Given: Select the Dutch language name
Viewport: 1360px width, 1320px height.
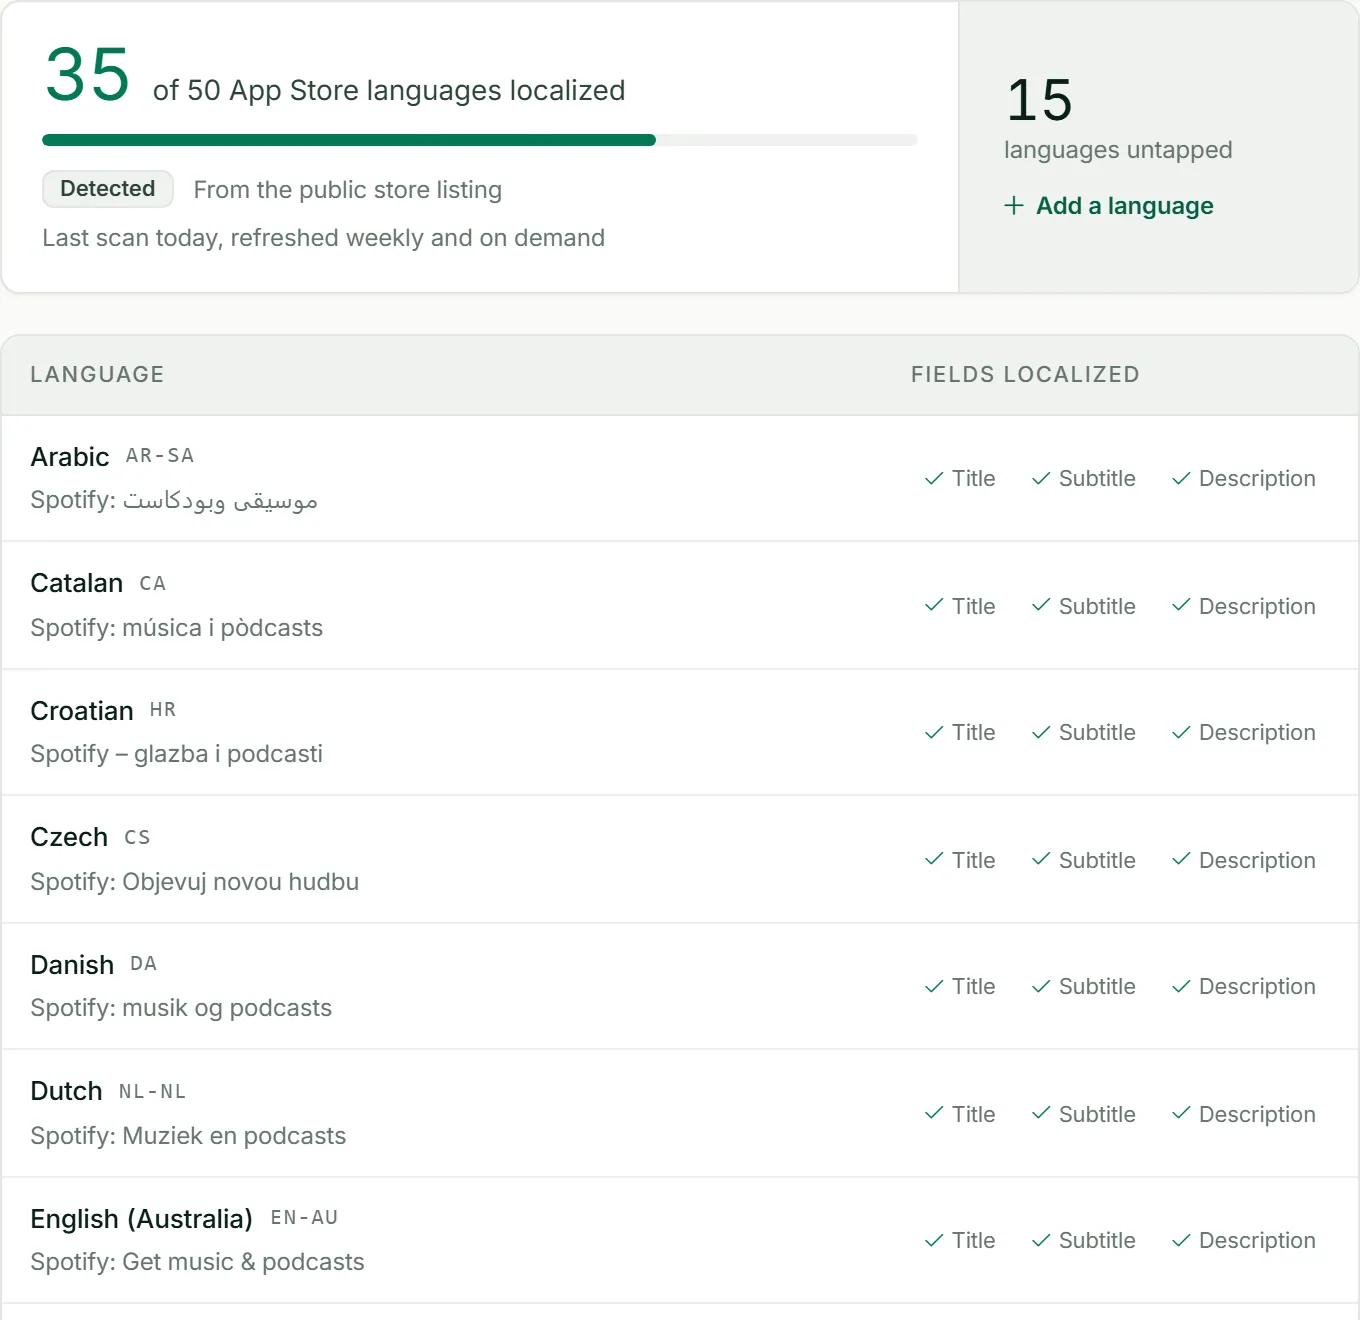Looking at the screenshot, I should tap(66, 1091).
